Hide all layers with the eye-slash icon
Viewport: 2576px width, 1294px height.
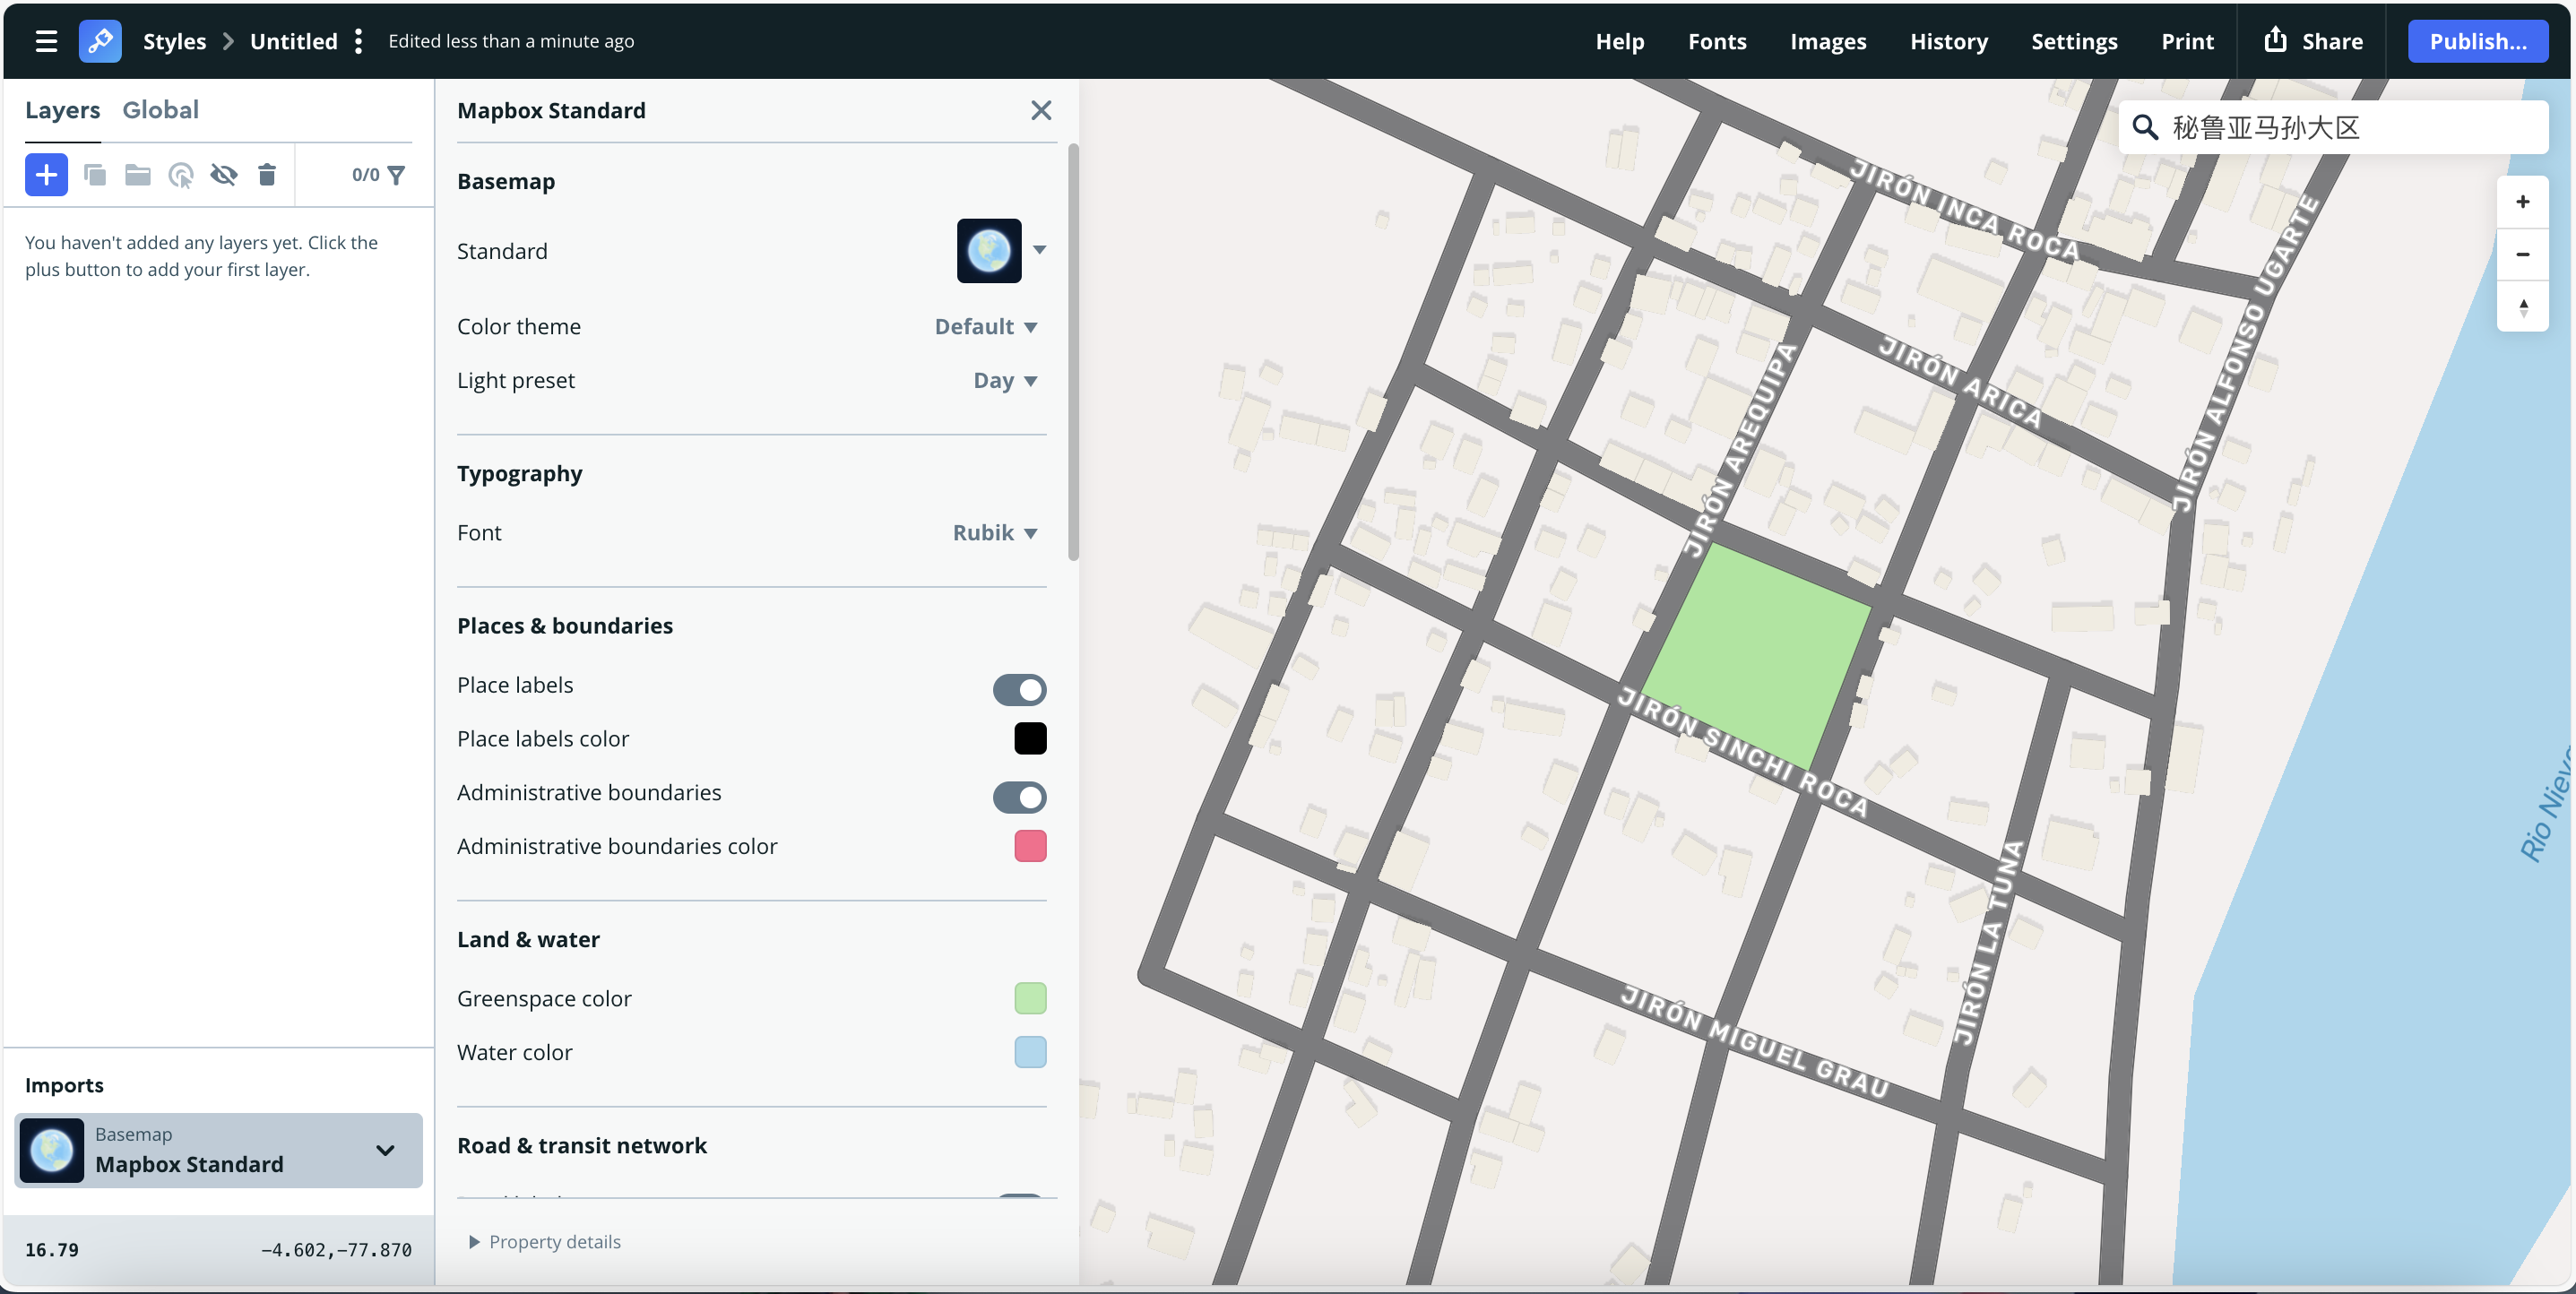224,175
